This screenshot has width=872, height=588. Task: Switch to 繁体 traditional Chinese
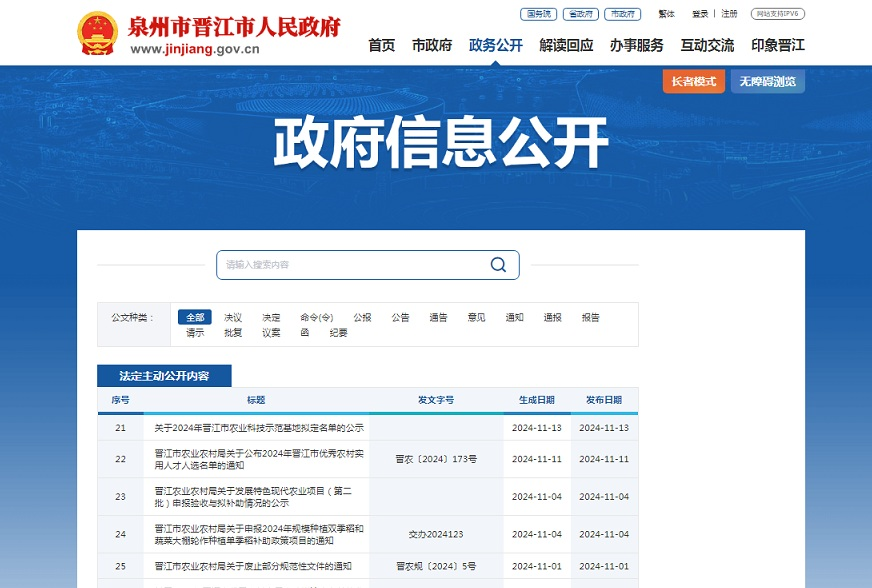point(666,14)
